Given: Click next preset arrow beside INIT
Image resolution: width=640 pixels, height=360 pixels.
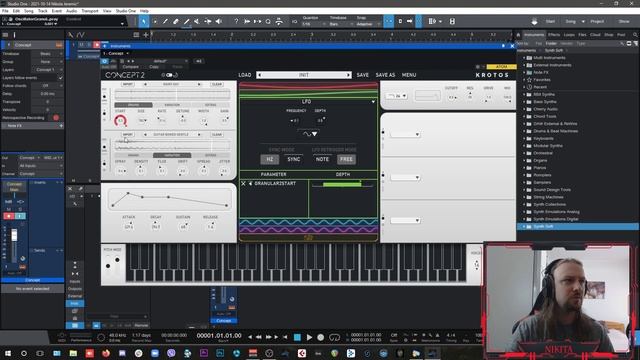Looking at the screenshot, I should [x=348, y=75].
